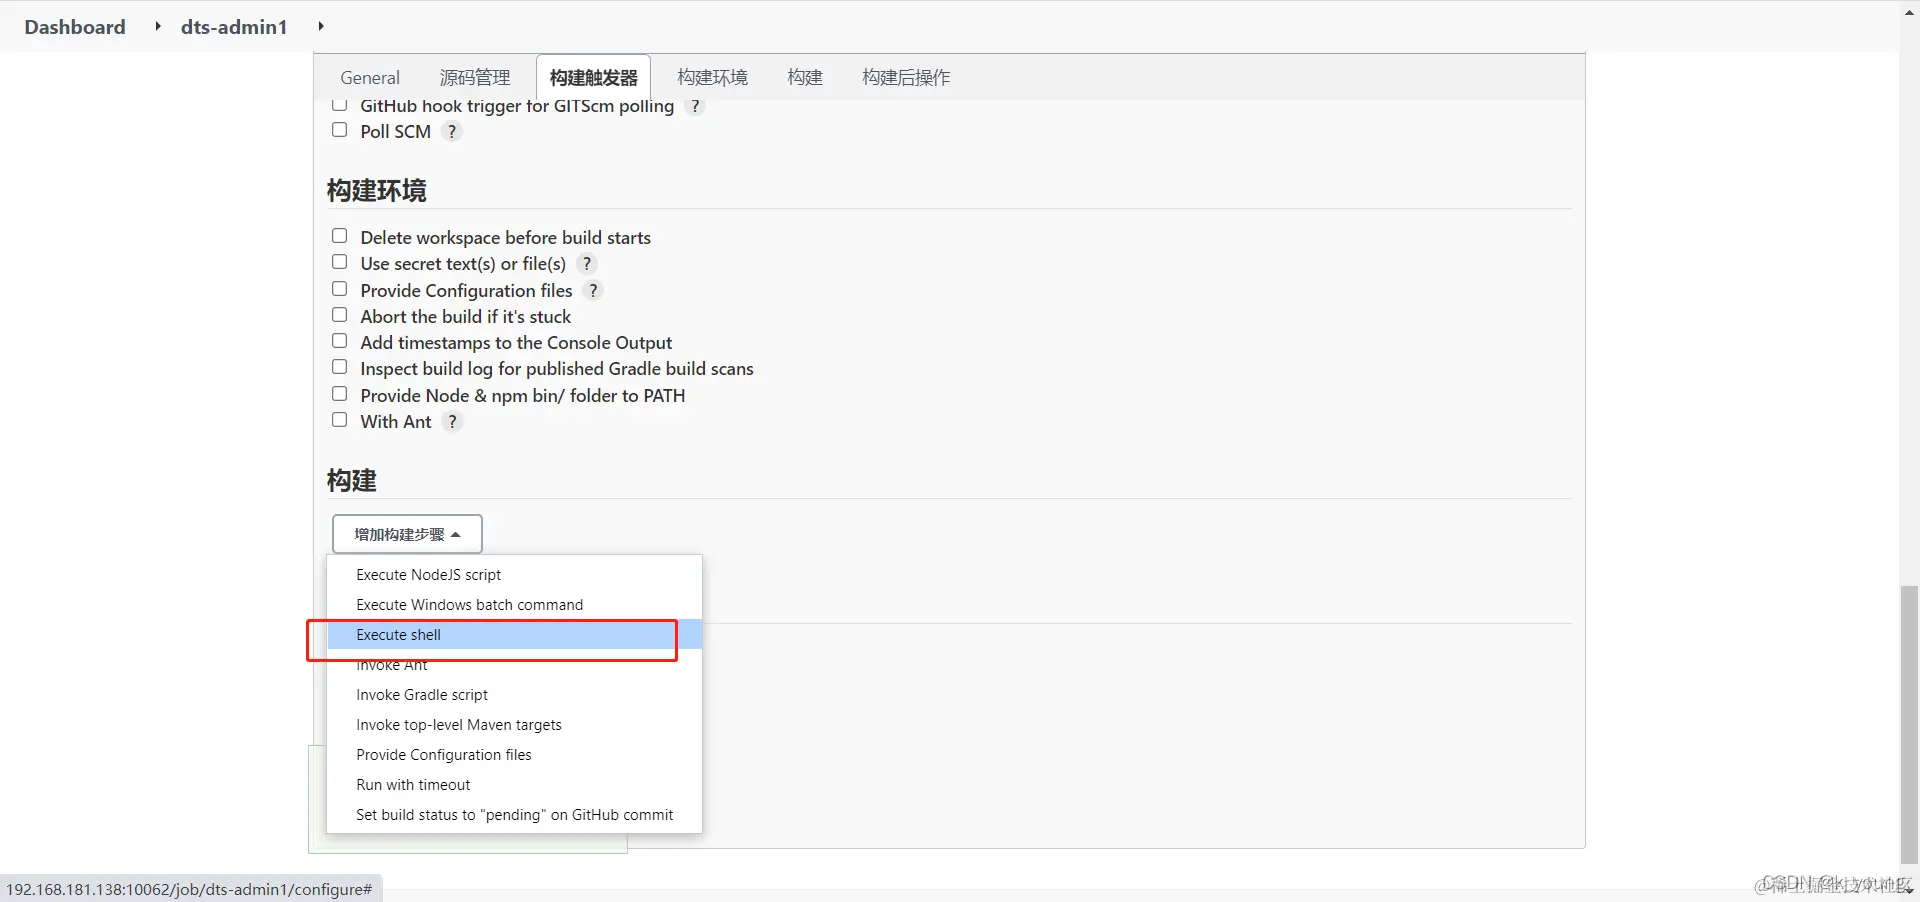Choose Set build status to pending on GitHub commit

pyautogui.click(x=514, y=815)
